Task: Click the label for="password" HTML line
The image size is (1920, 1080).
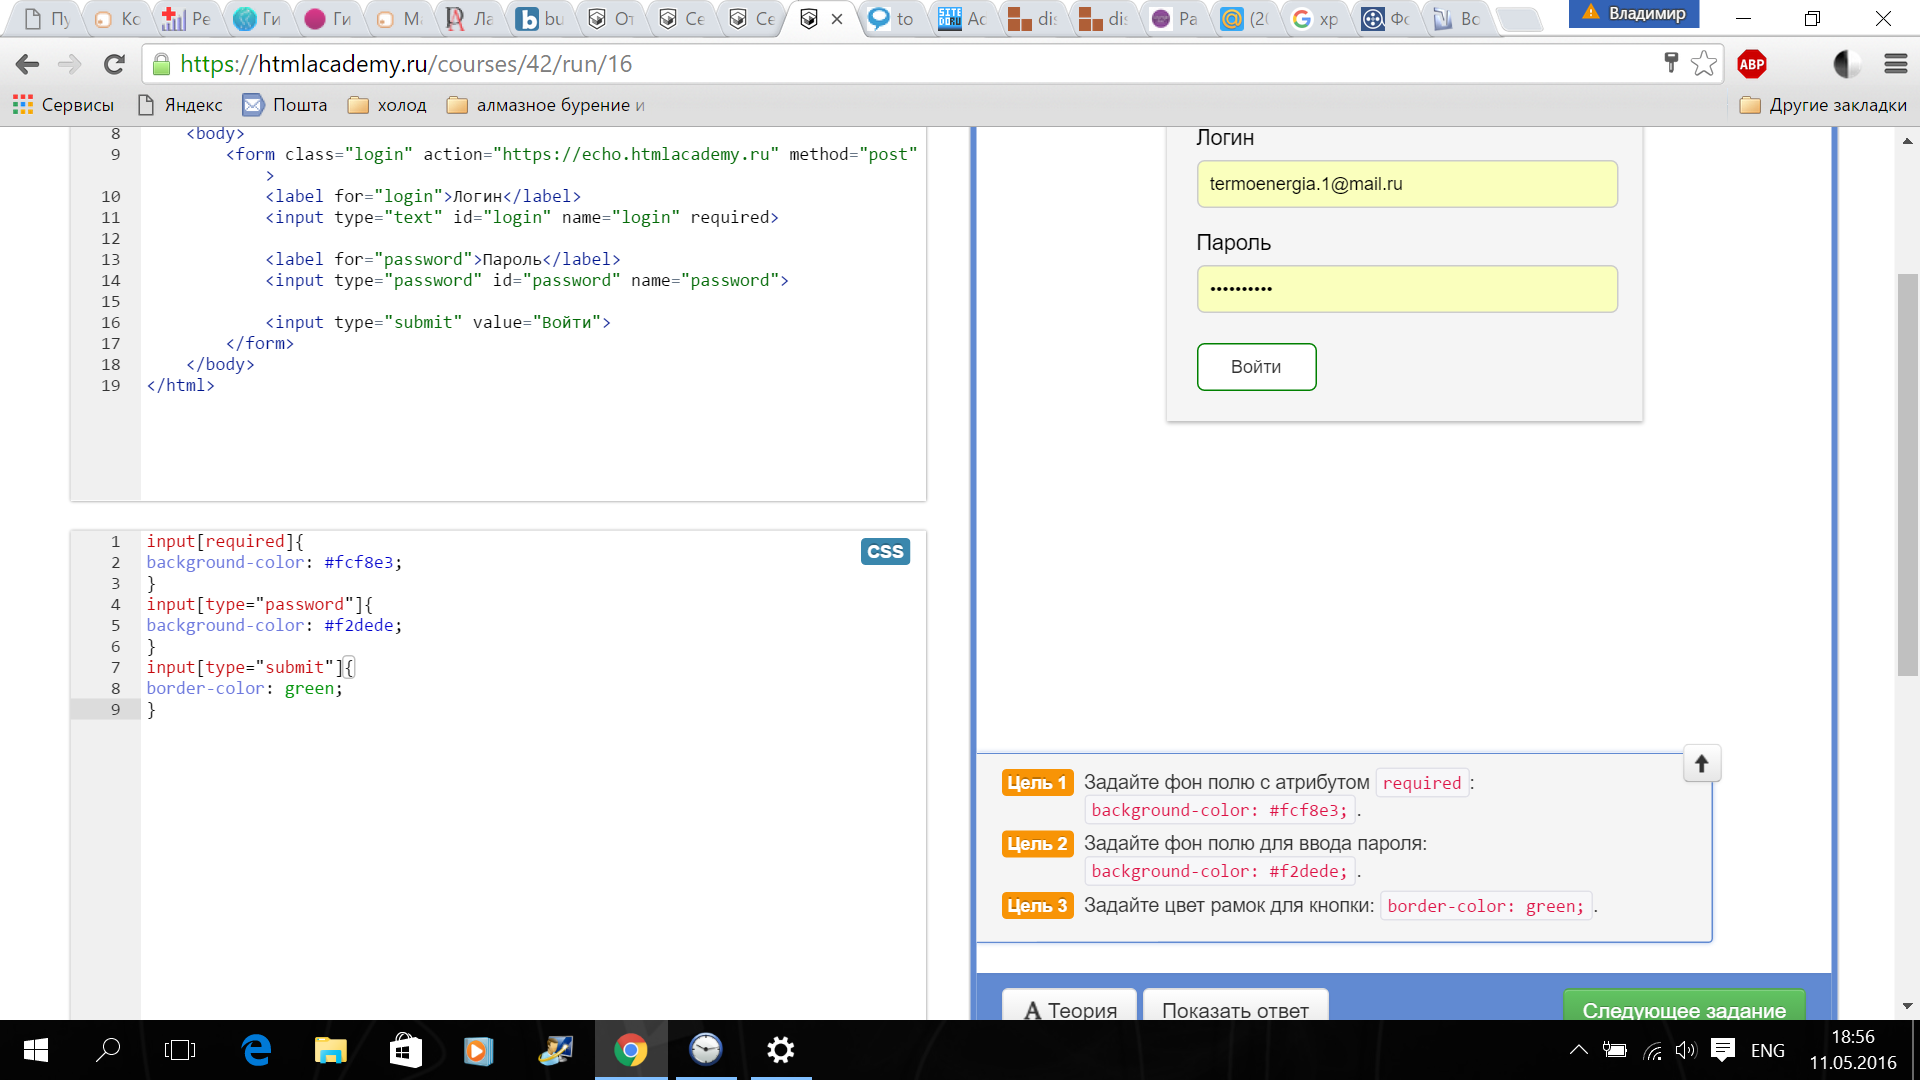Action: [442, 259]
